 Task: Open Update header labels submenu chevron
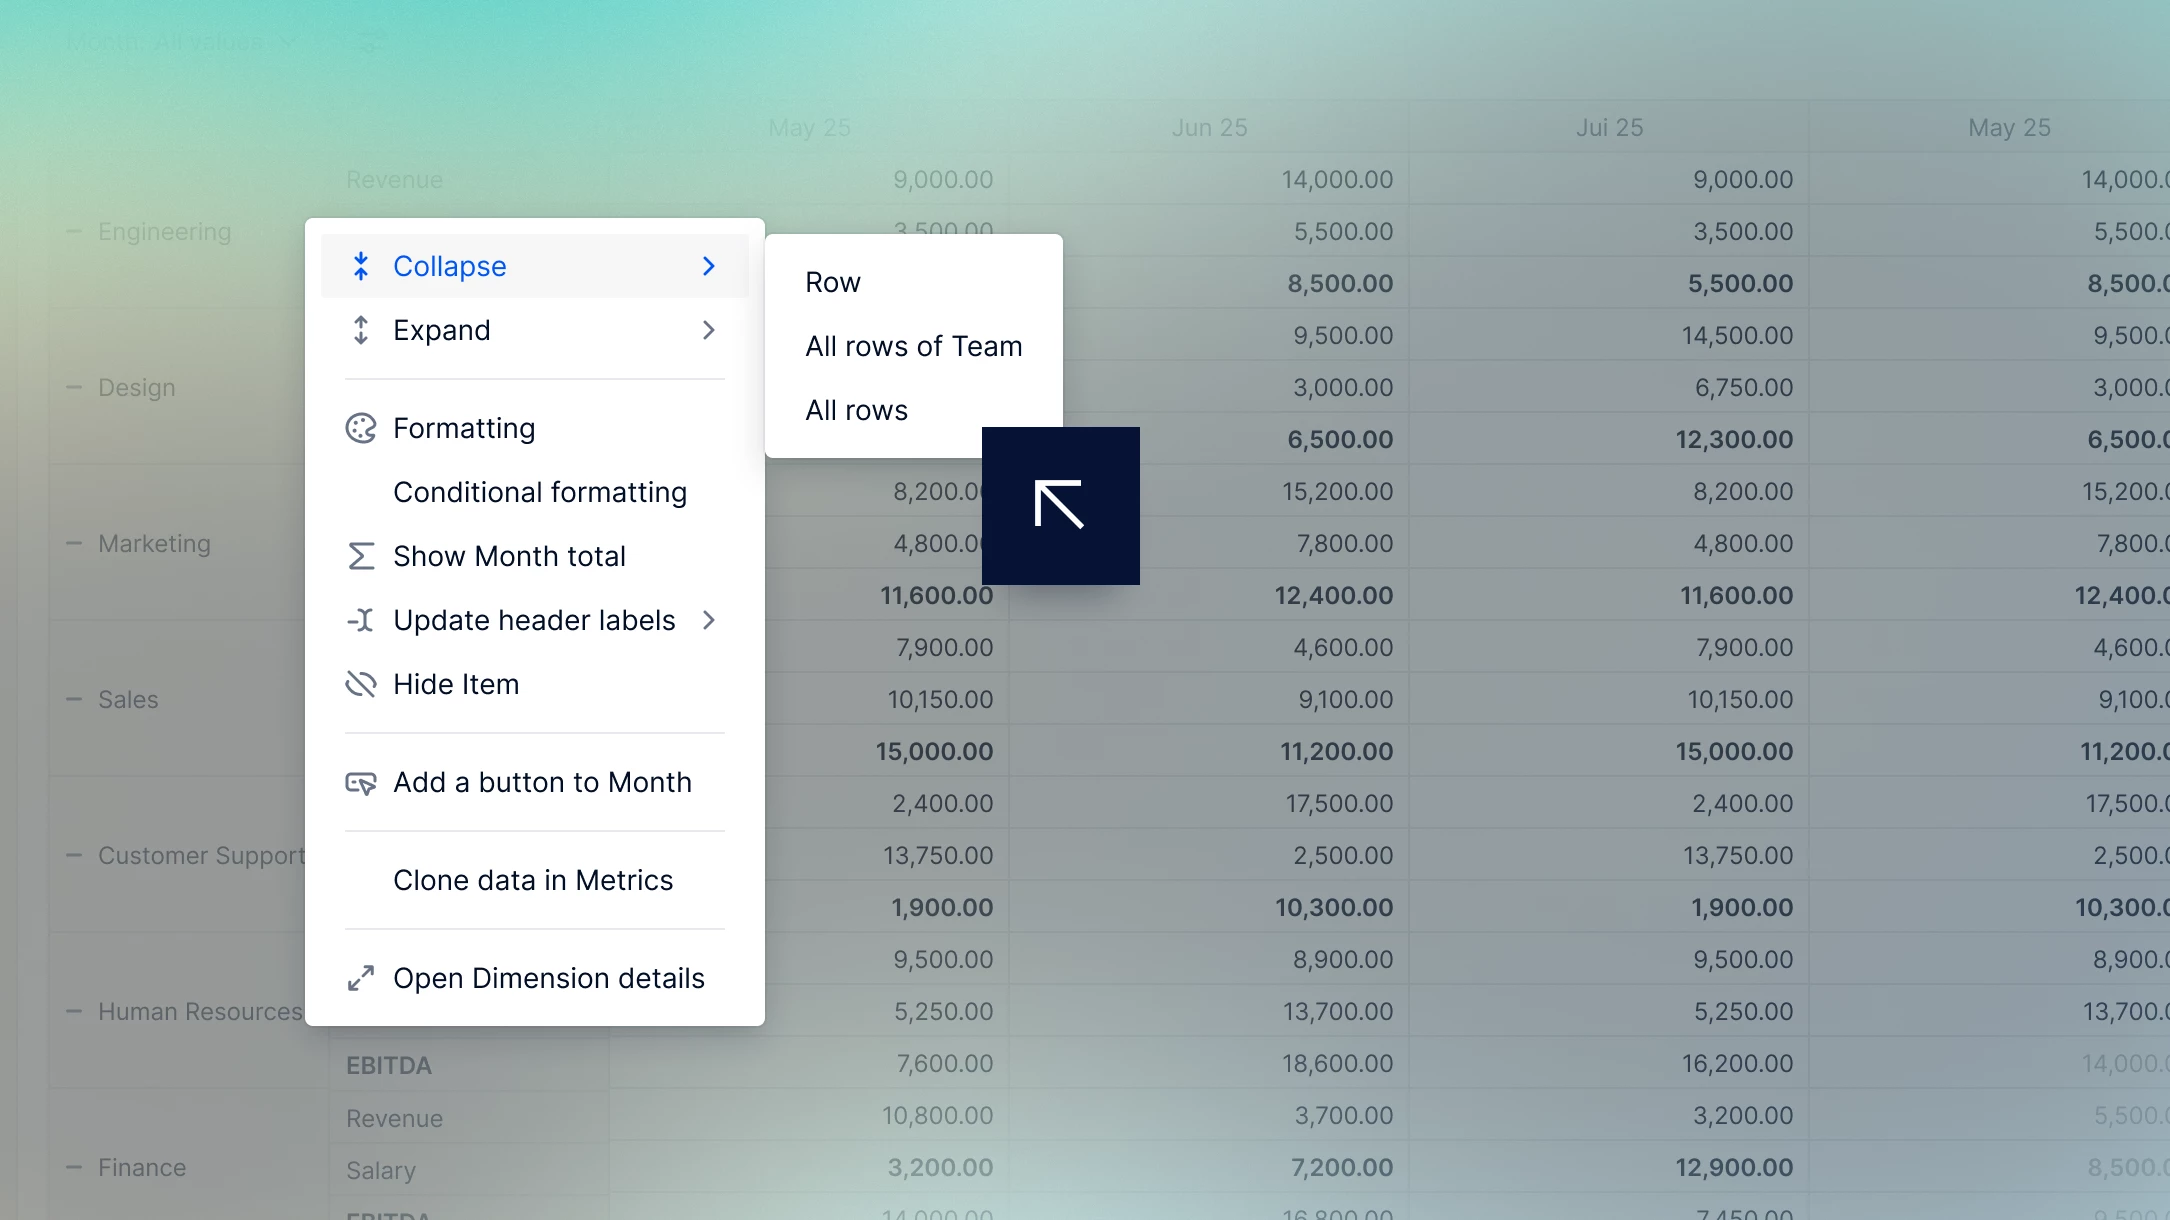(709, 620)
